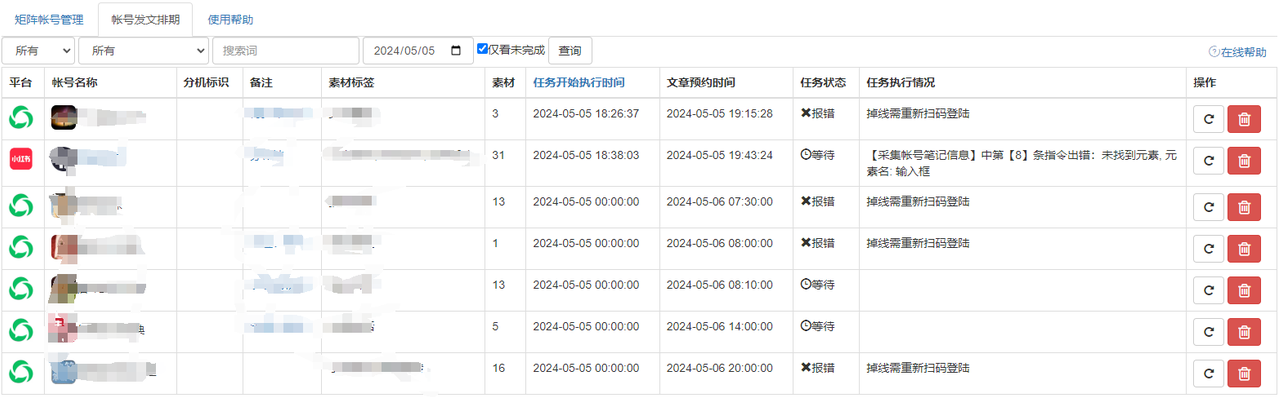This screenshot has height=397, width=1278.
Task: Click 等待 status in the 14:00:00 row
Action: [x=817, y=326]
